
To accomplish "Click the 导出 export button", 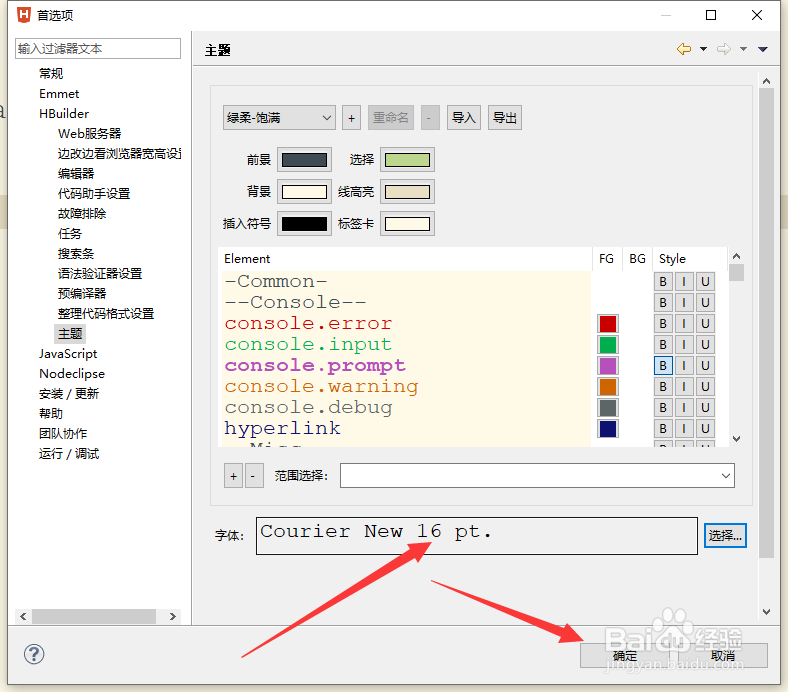I will point(505,118).
